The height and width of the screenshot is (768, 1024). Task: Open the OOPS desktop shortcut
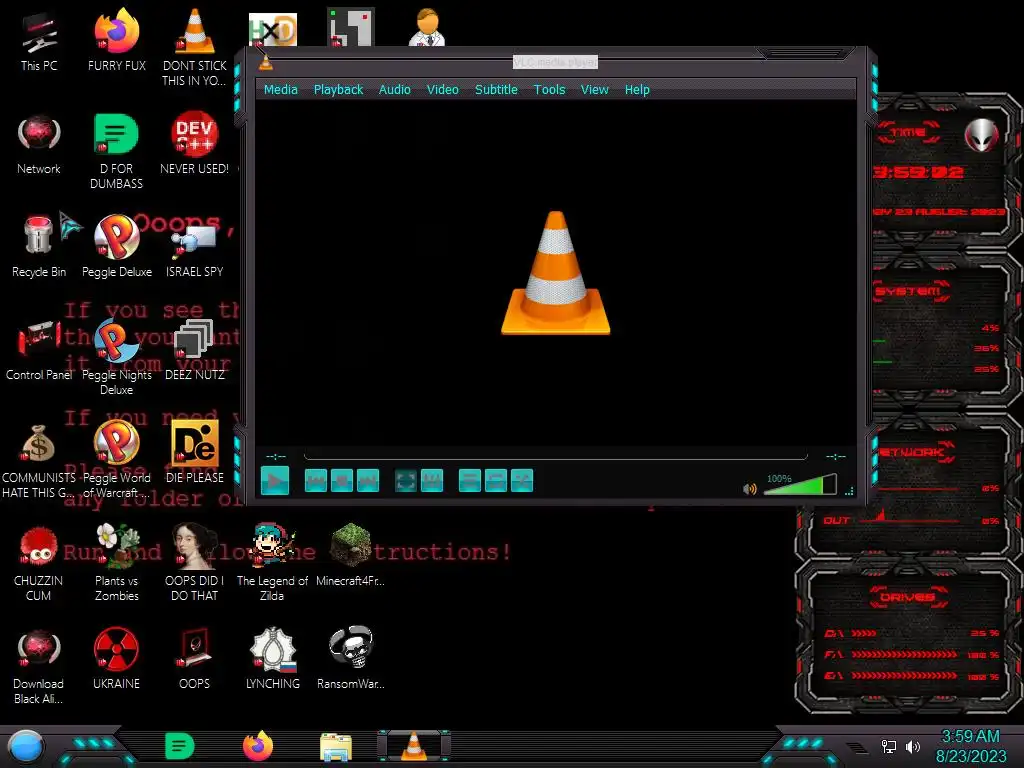[195, 658]
